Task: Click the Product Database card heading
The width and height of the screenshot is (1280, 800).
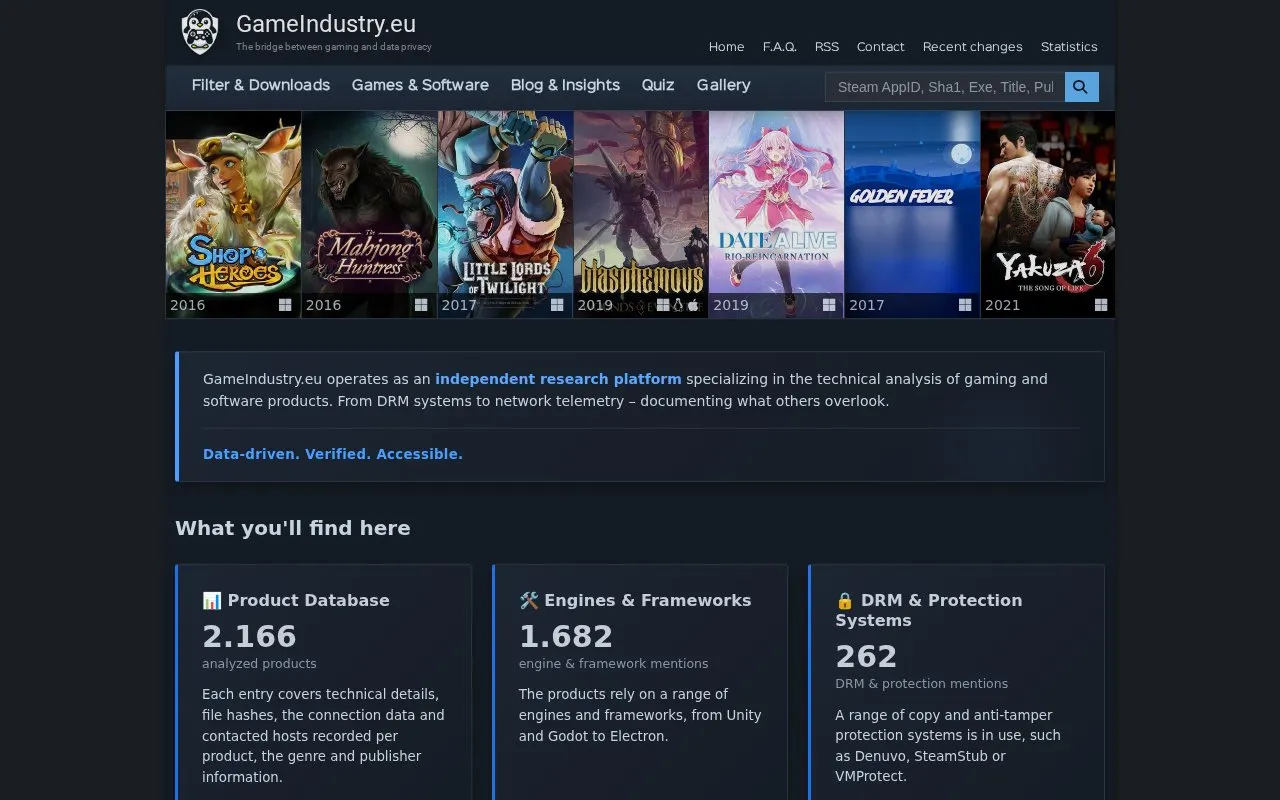Action: tap(296, 600)
